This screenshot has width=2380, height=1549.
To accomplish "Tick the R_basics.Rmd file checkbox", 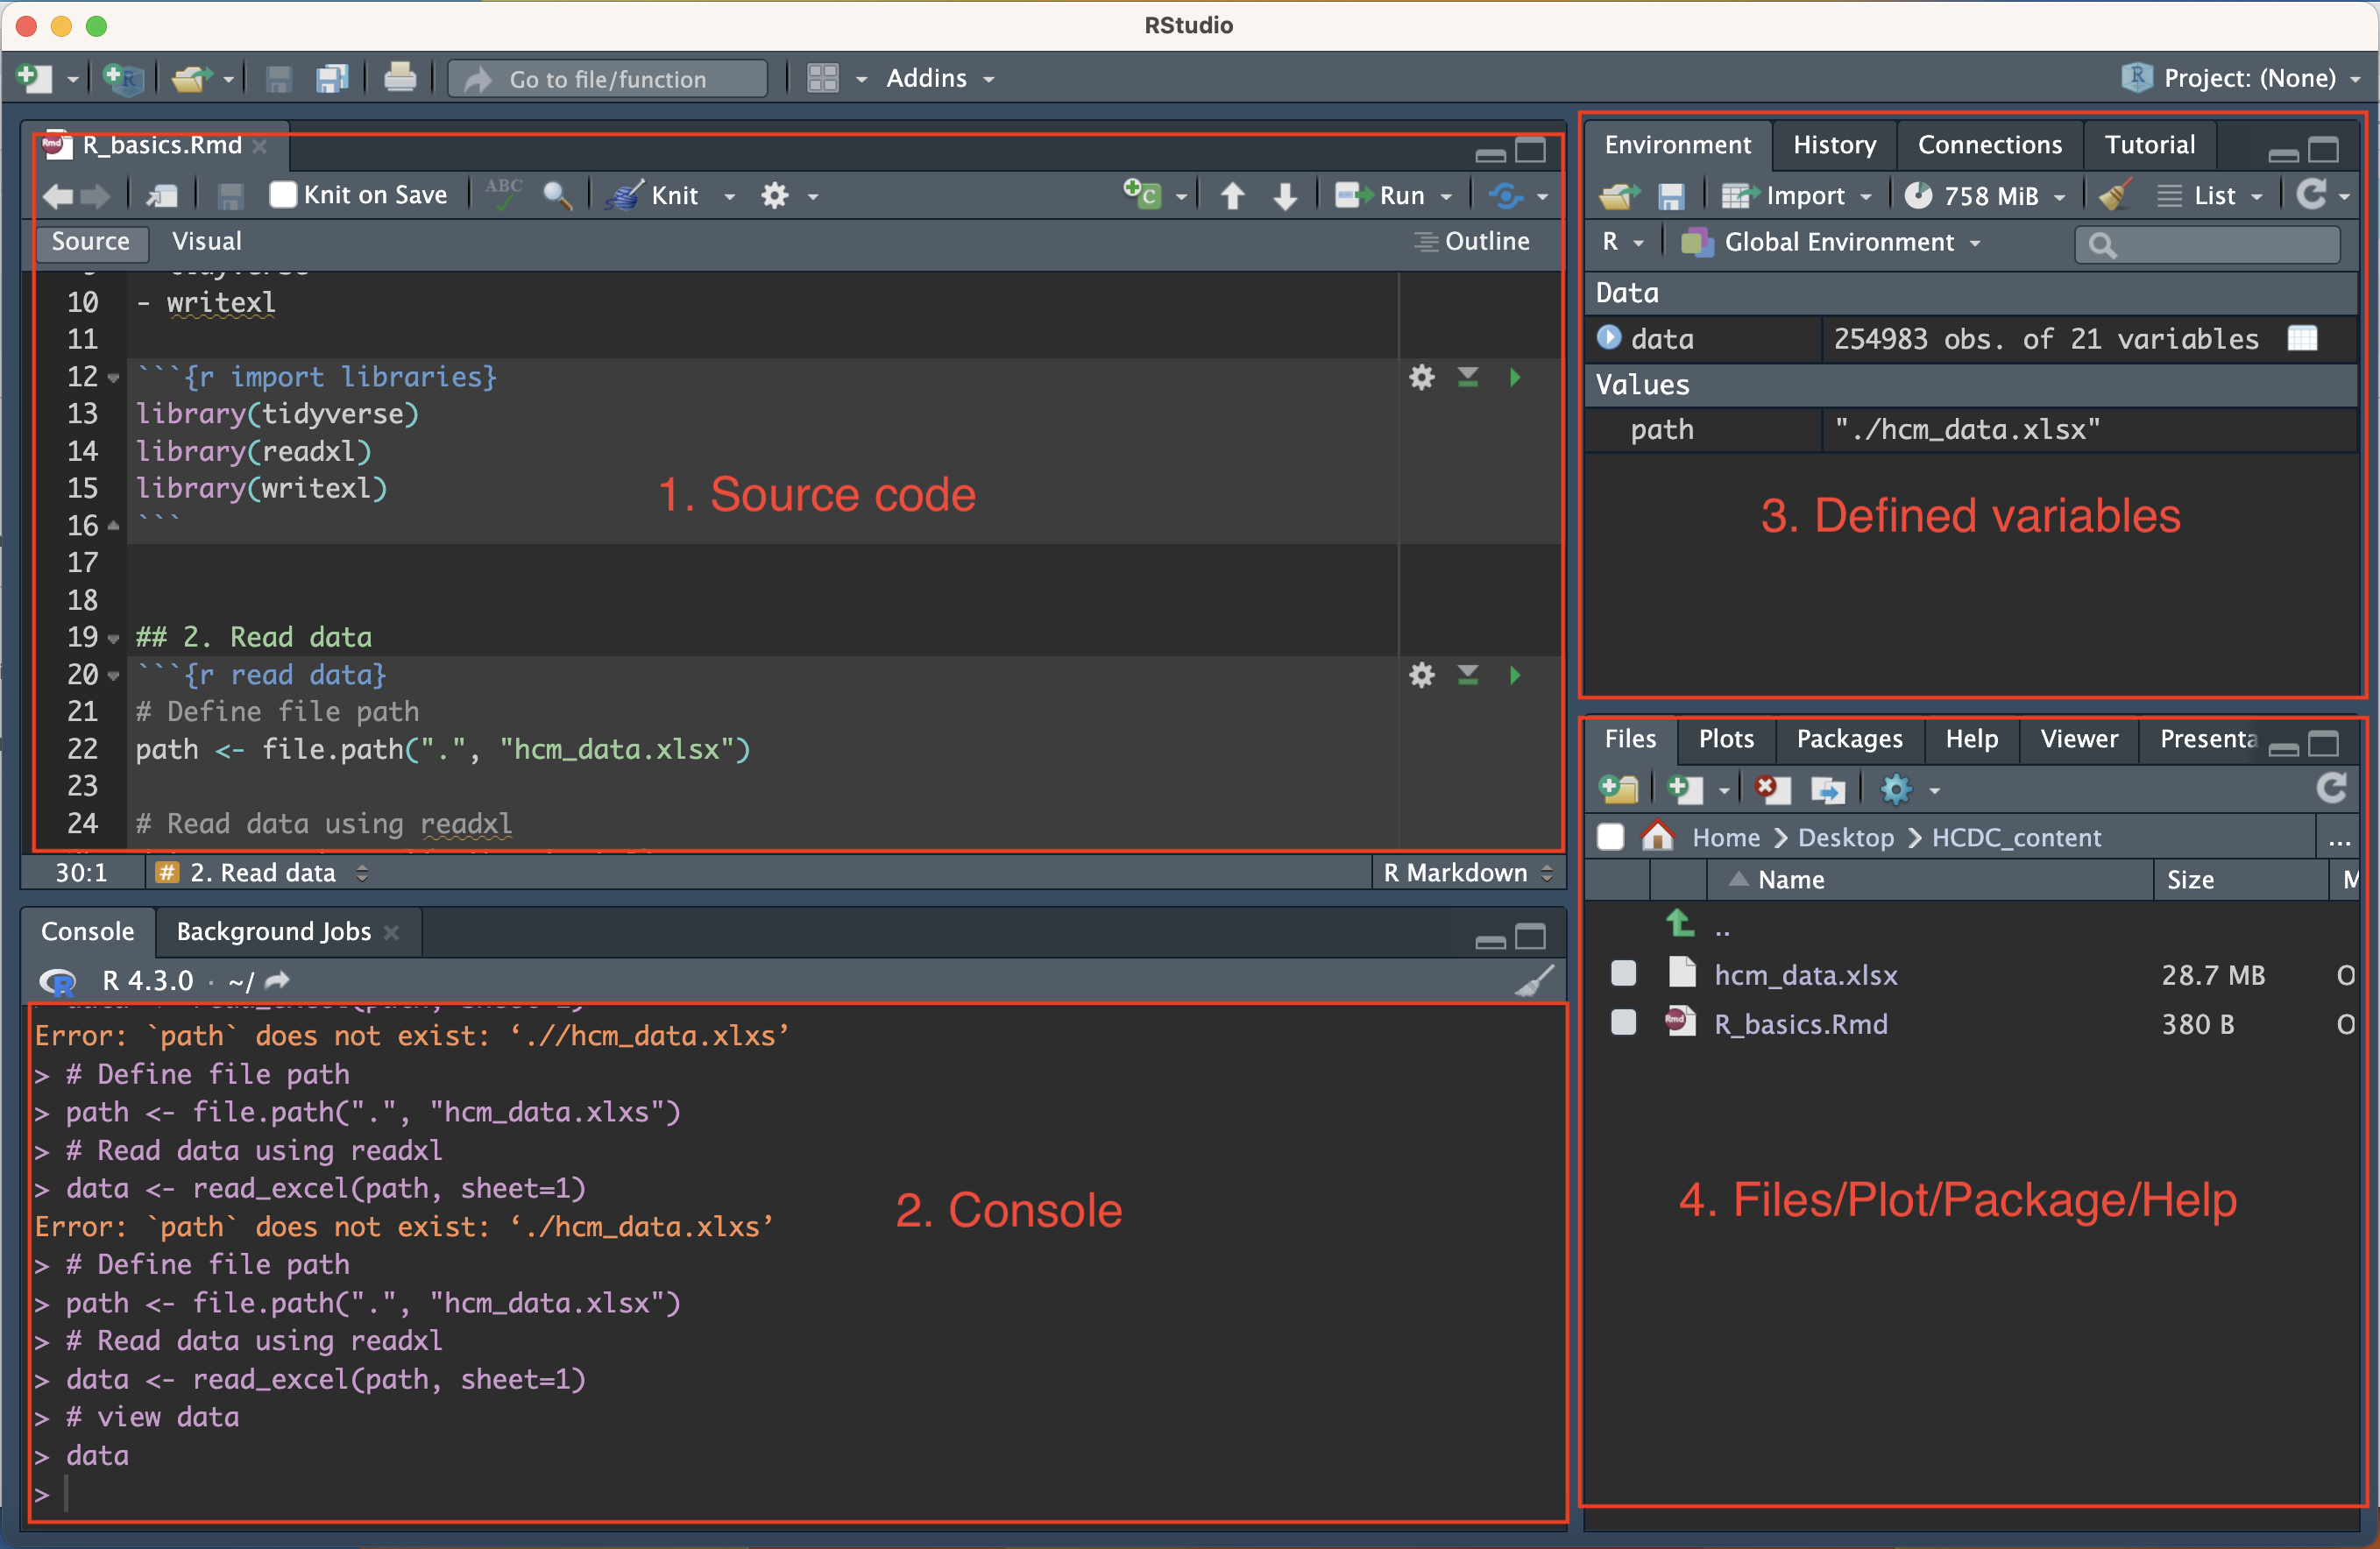I will pyautogui.click(x=1624, y=1023).
